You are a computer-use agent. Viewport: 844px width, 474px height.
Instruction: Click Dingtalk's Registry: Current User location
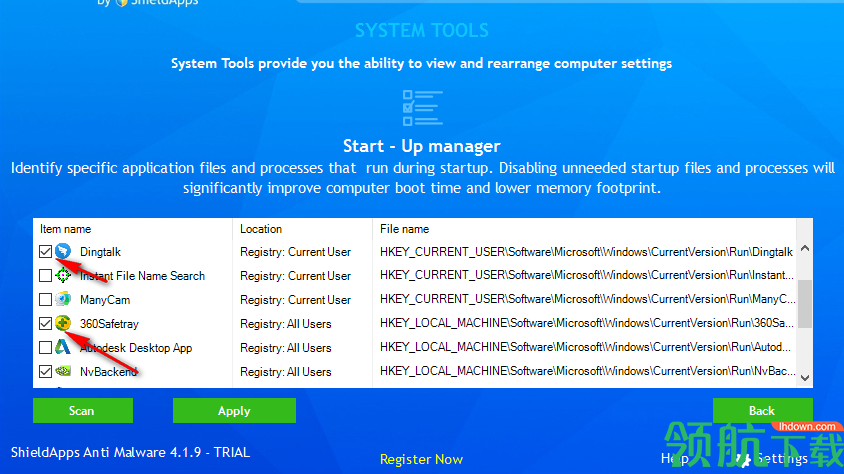[295, 252]
